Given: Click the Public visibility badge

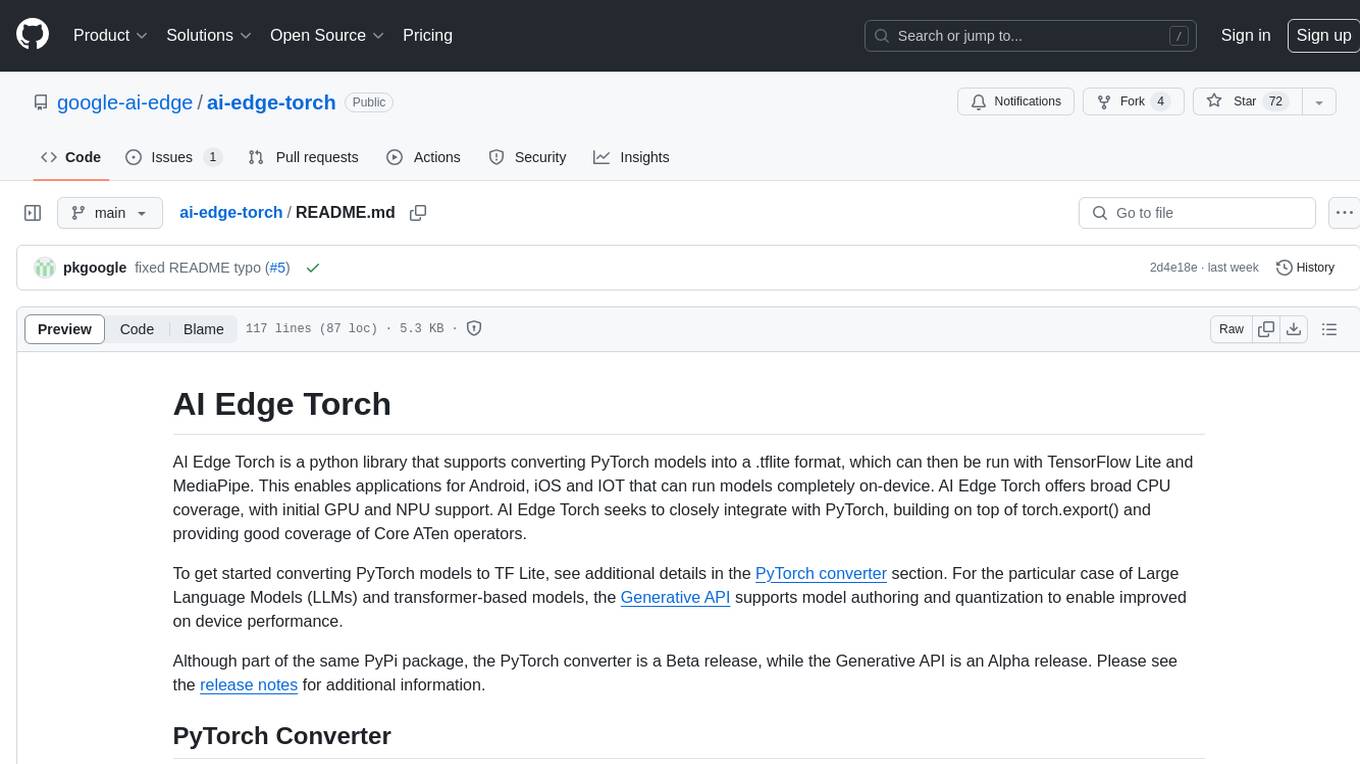Looking at the screenshot, I should [x=369, y=102].
